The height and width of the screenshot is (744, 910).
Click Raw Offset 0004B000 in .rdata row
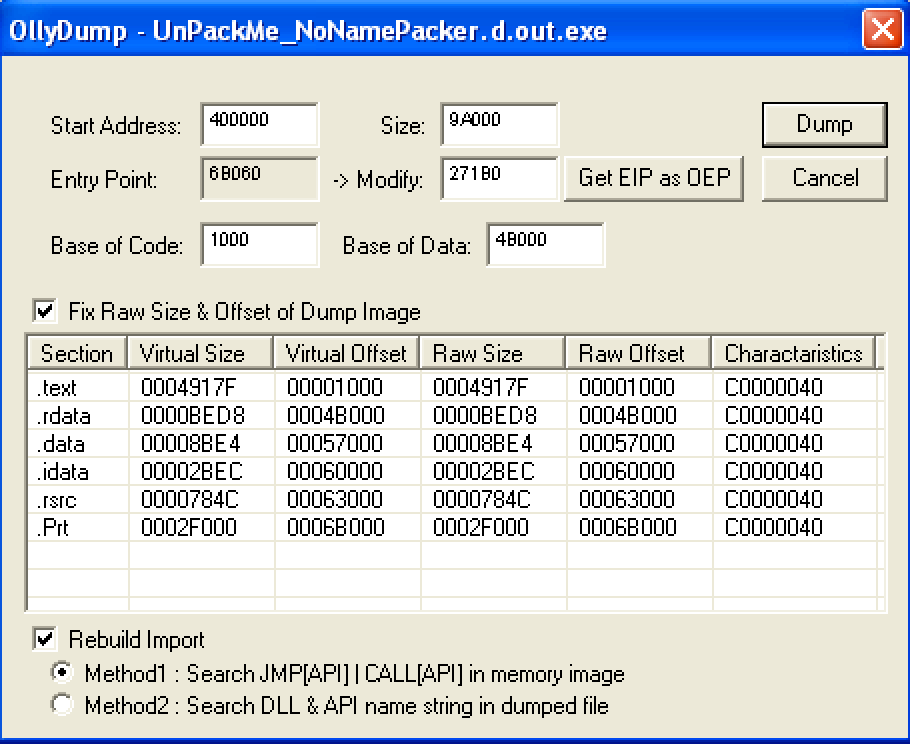click(x=628, y=415)
